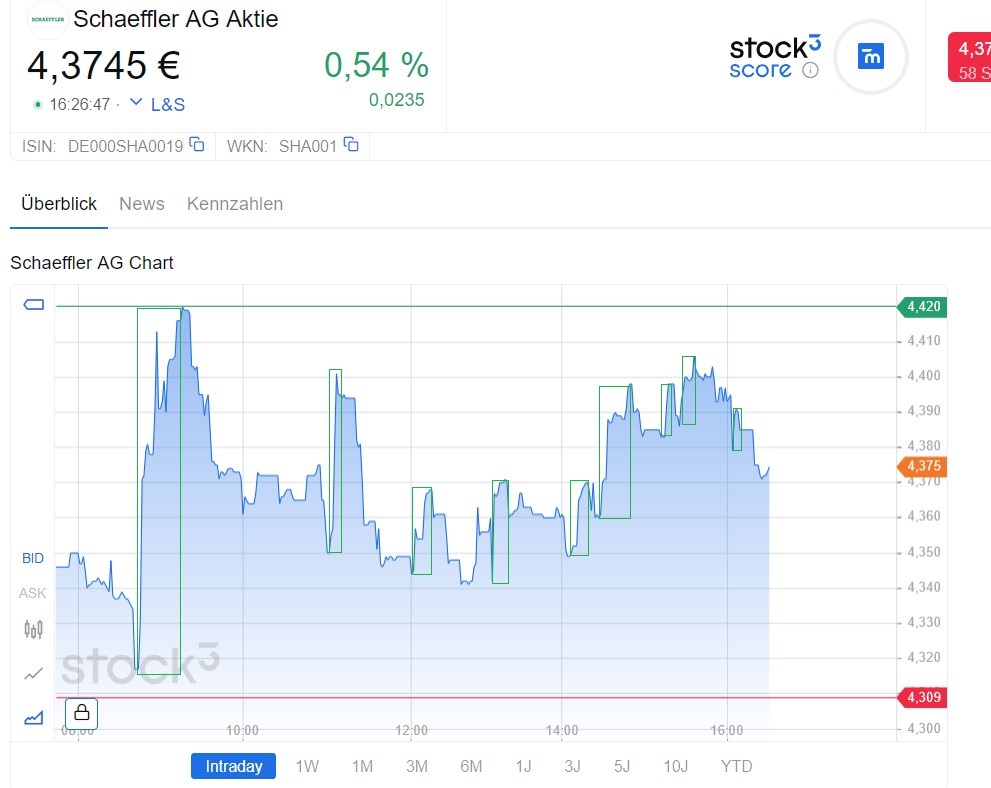Screen dimensions: 991x788
Task: Switch to the Kennzahlen tab
Action: 235,204
